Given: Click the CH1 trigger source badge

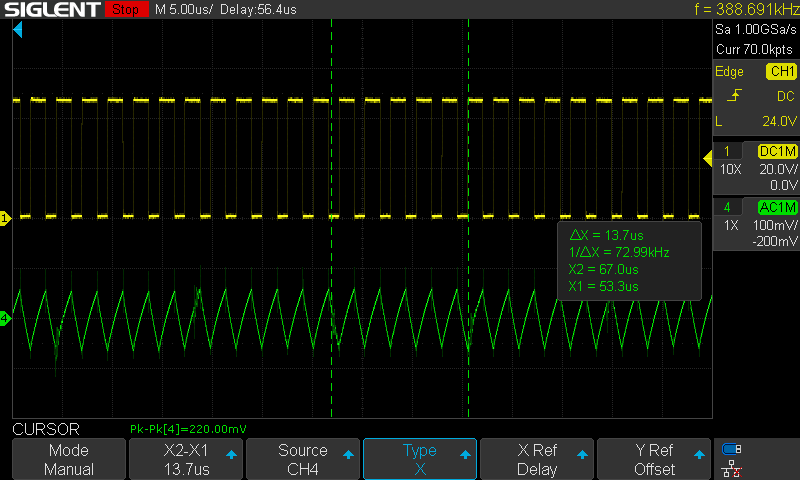Looking at the screenshot, I should click(x=782, y=71).
